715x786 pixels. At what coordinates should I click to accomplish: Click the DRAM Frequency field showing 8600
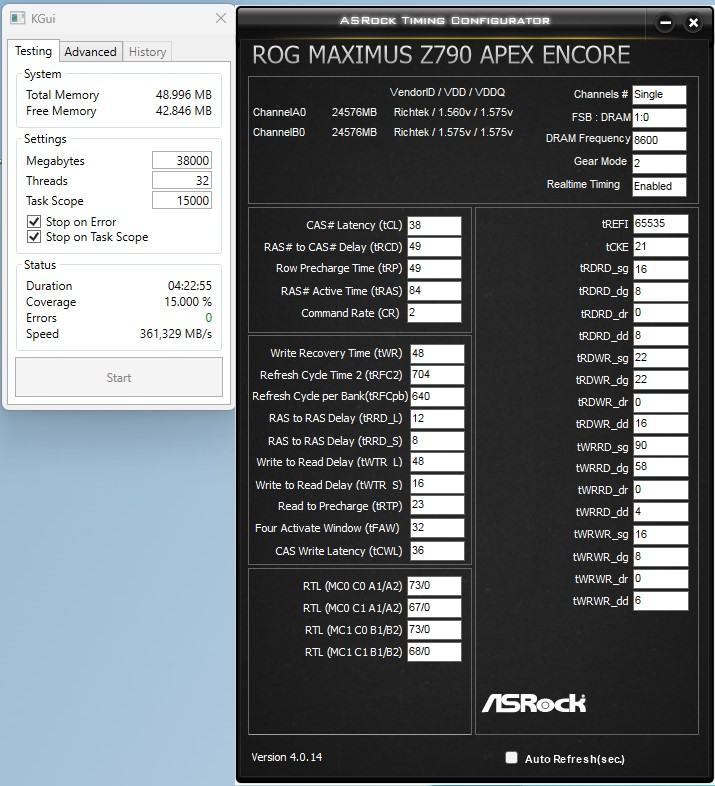tap(659, 140)
